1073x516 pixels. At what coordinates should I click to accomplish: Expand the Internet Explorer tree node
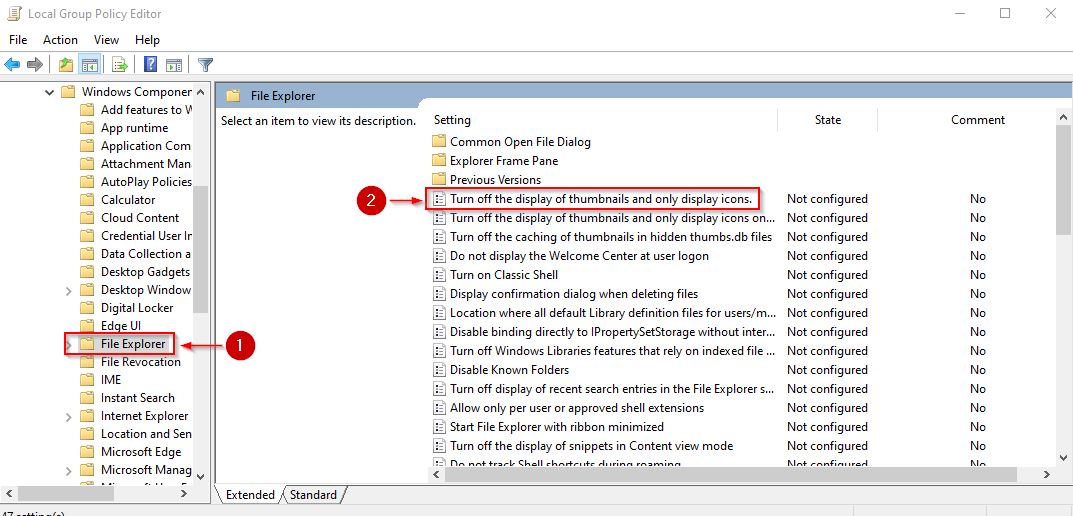(68, 417)
